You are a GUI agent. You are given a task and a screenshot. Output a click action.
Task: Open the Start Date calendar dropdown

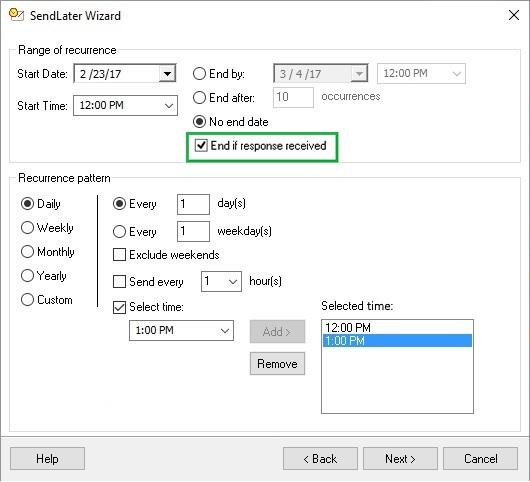[x=167, y=73]
